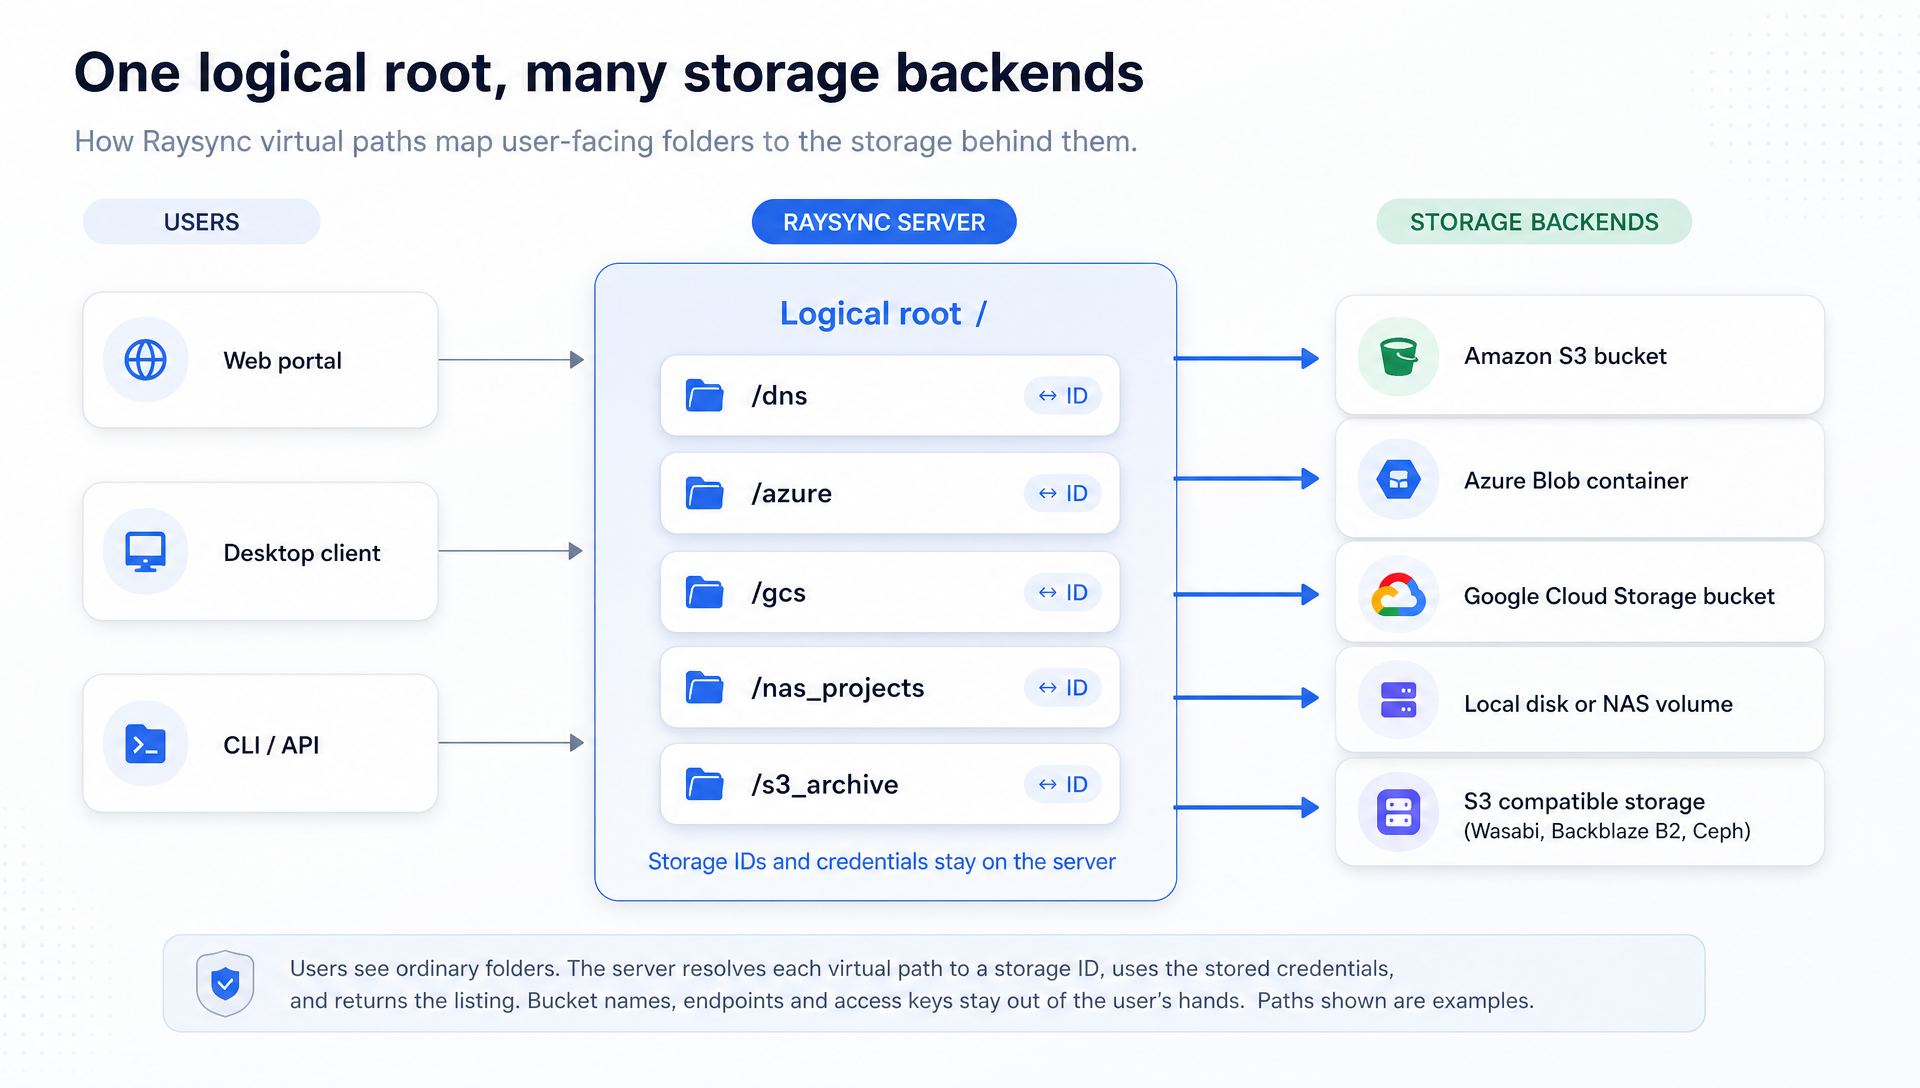
Task: Click the S3 compatible storage icon
Action: tap(1398, 812)
